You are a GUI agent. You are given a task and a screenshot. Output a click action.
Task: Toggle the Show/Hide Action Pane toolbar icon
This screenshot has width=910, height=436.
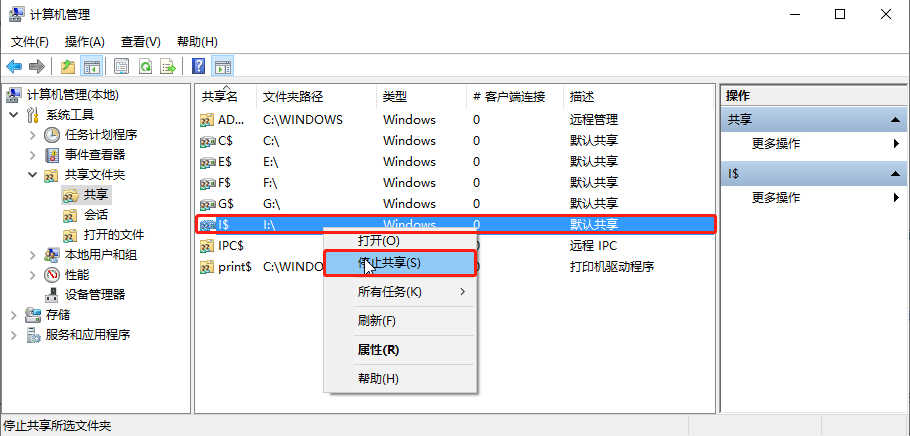222,67
